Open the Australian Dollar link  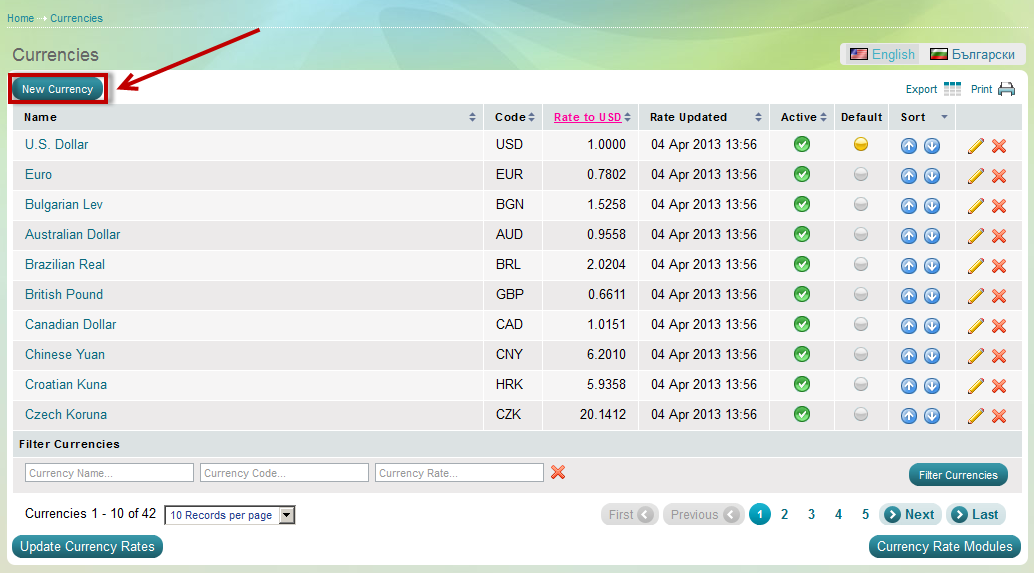click(x=72, y=235)
